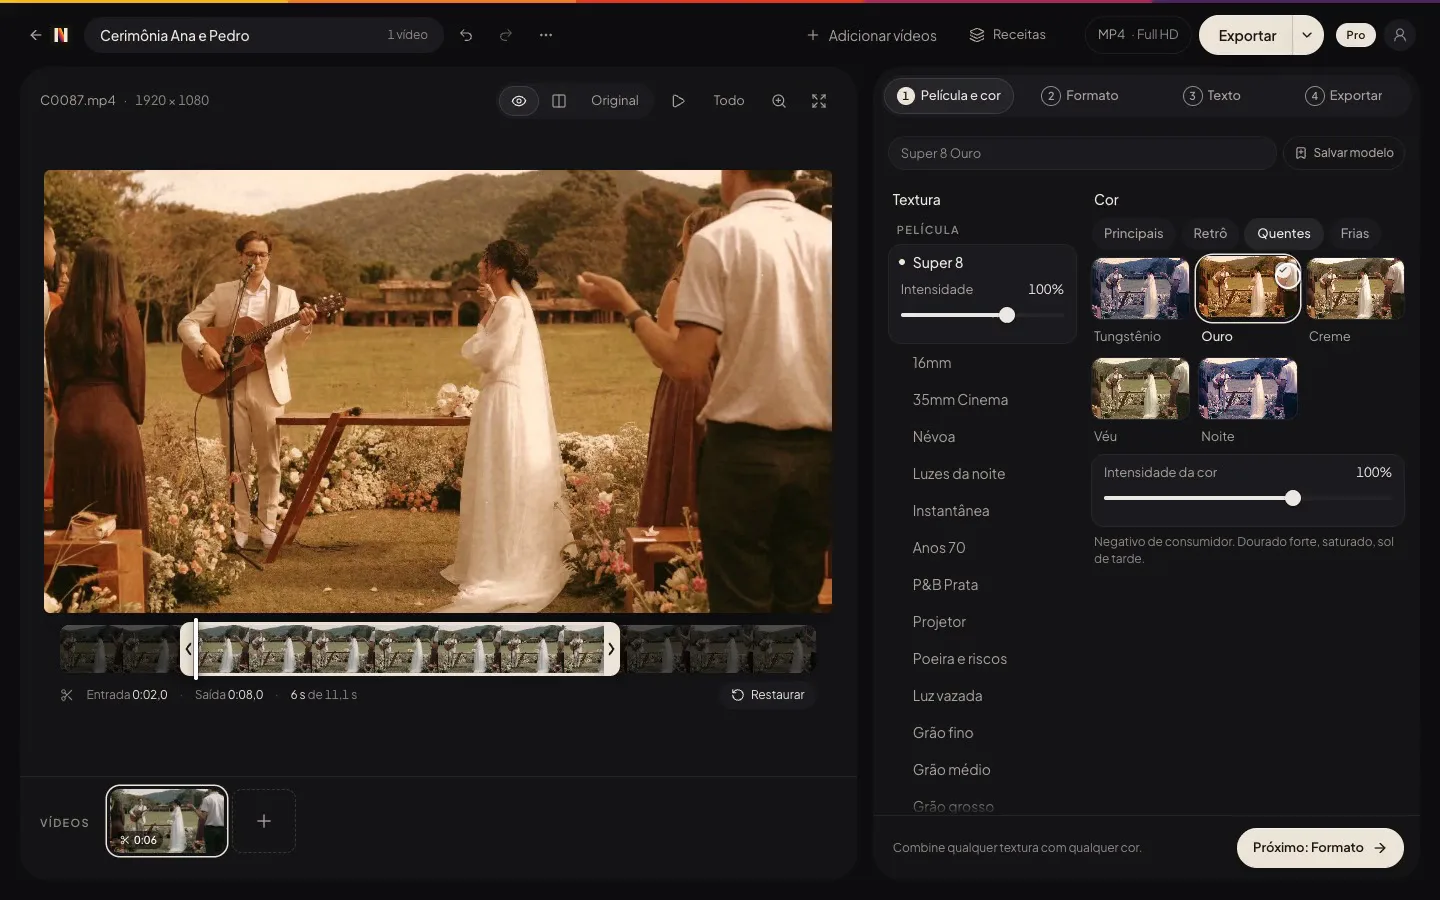The width and height of the screenshot is (1440, 900).
Task: Select the video thumbnail labeled 0:06
Action: (167, 821)
